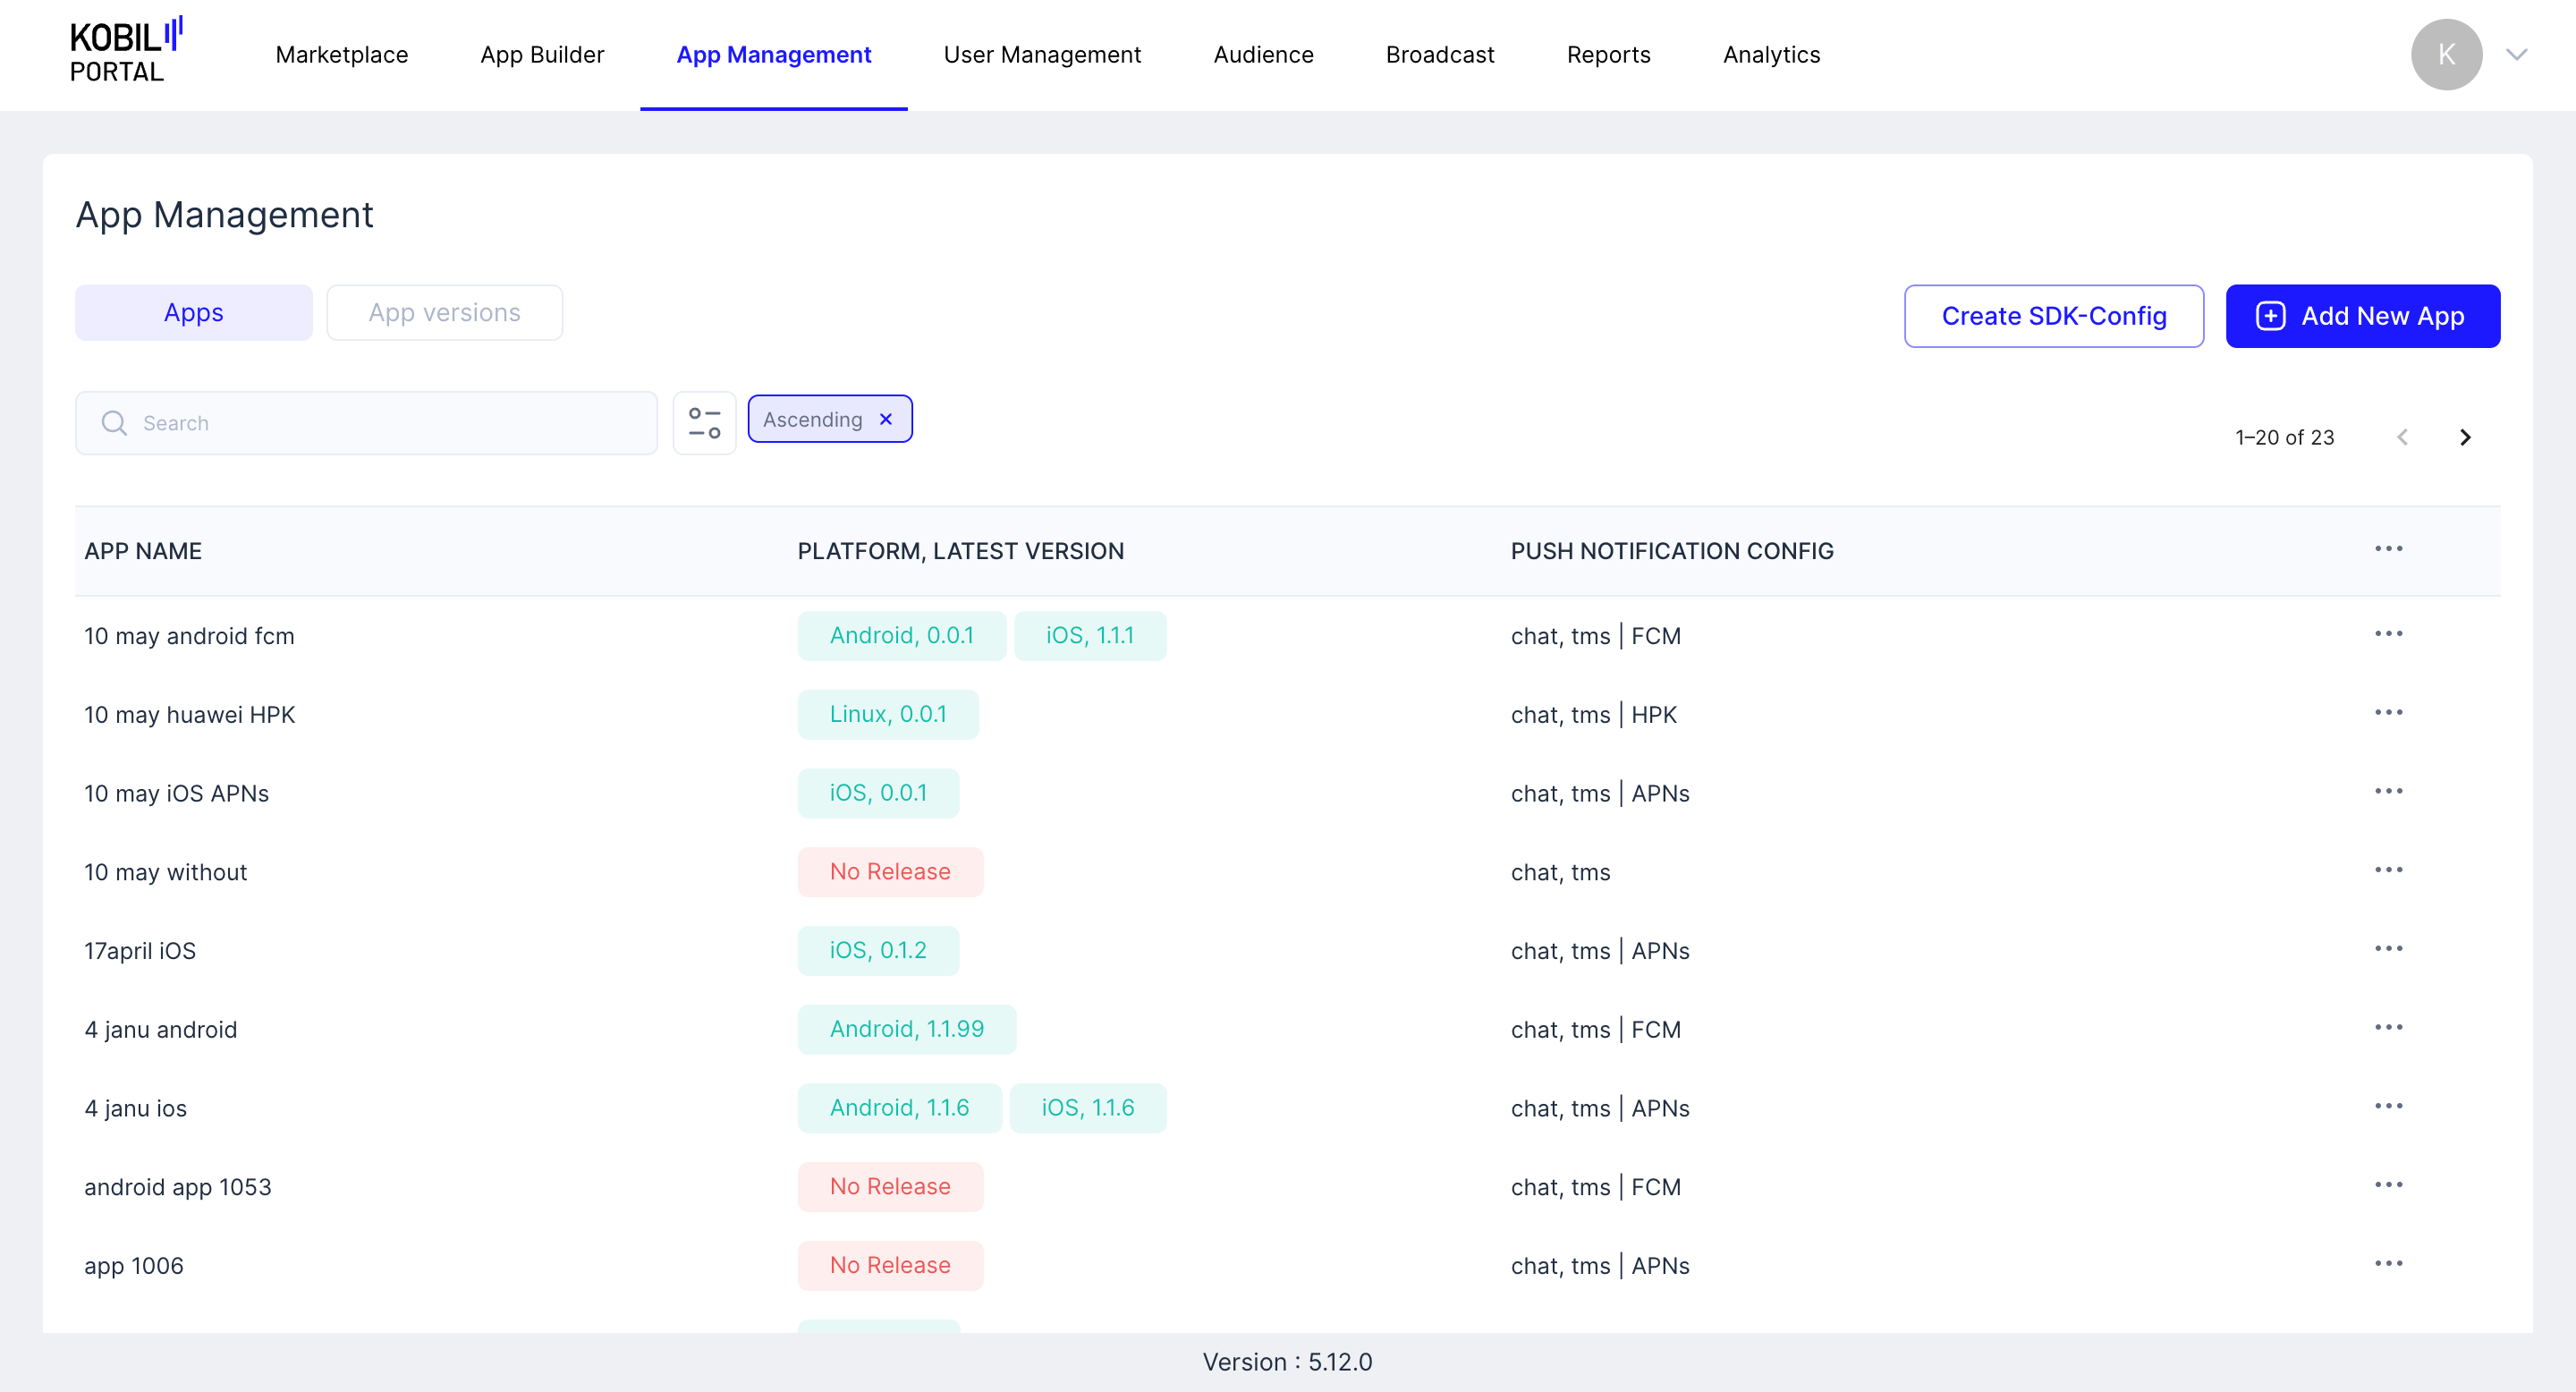
Task: Open table header three-dot column menu
Action: [x=2388, y=549]
